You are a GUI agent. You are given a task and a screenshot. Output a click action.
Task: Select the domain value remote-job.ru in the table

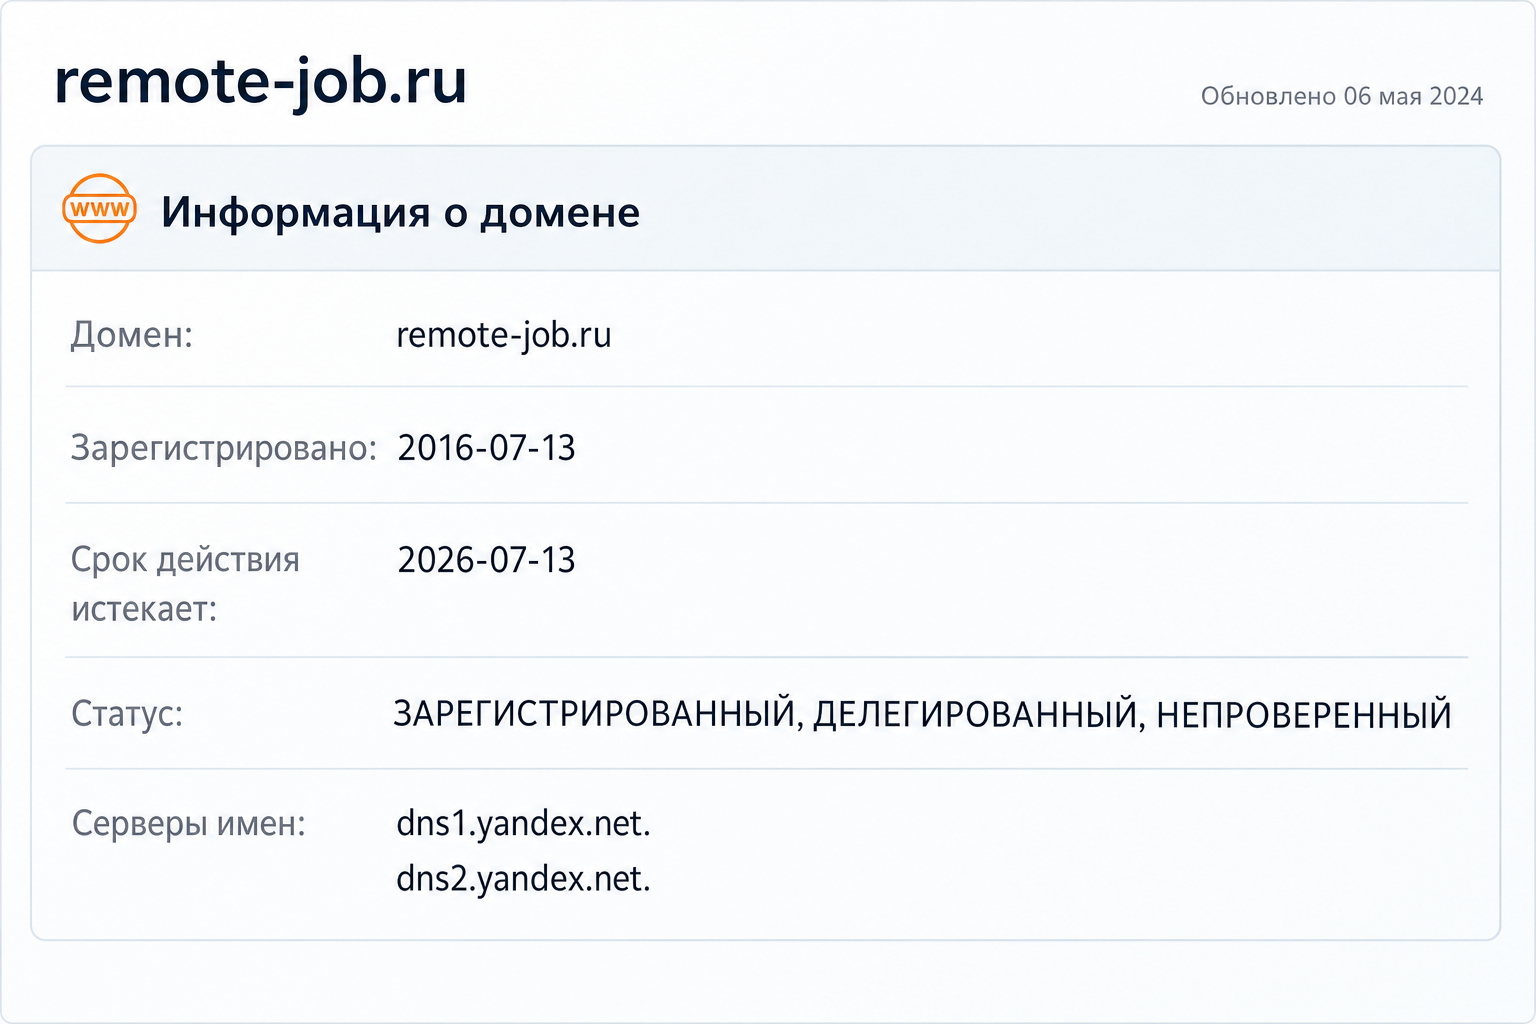pos(504,335)
